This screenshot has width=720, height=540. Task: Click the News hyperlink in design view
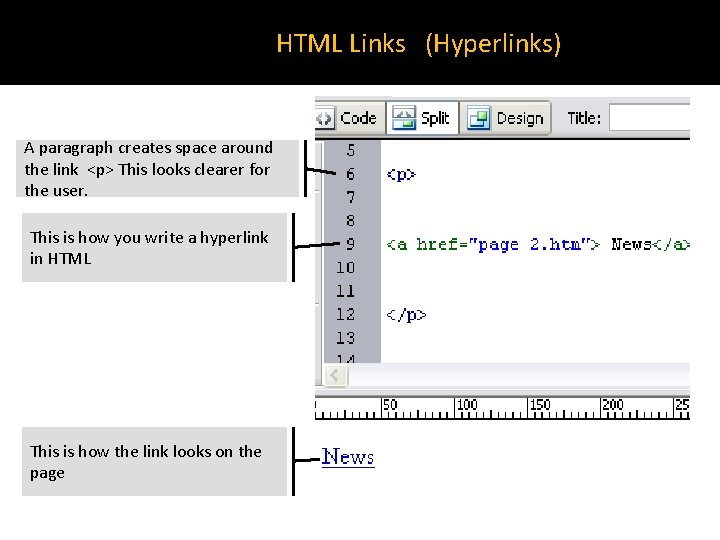[348, 457]
